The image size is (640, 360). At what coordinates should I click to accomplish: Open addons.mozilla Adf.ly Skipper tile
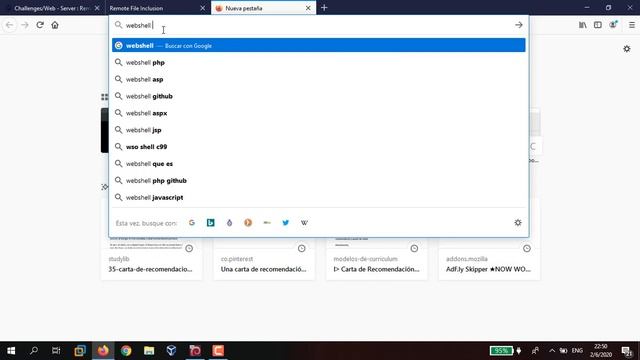(489, 259)
